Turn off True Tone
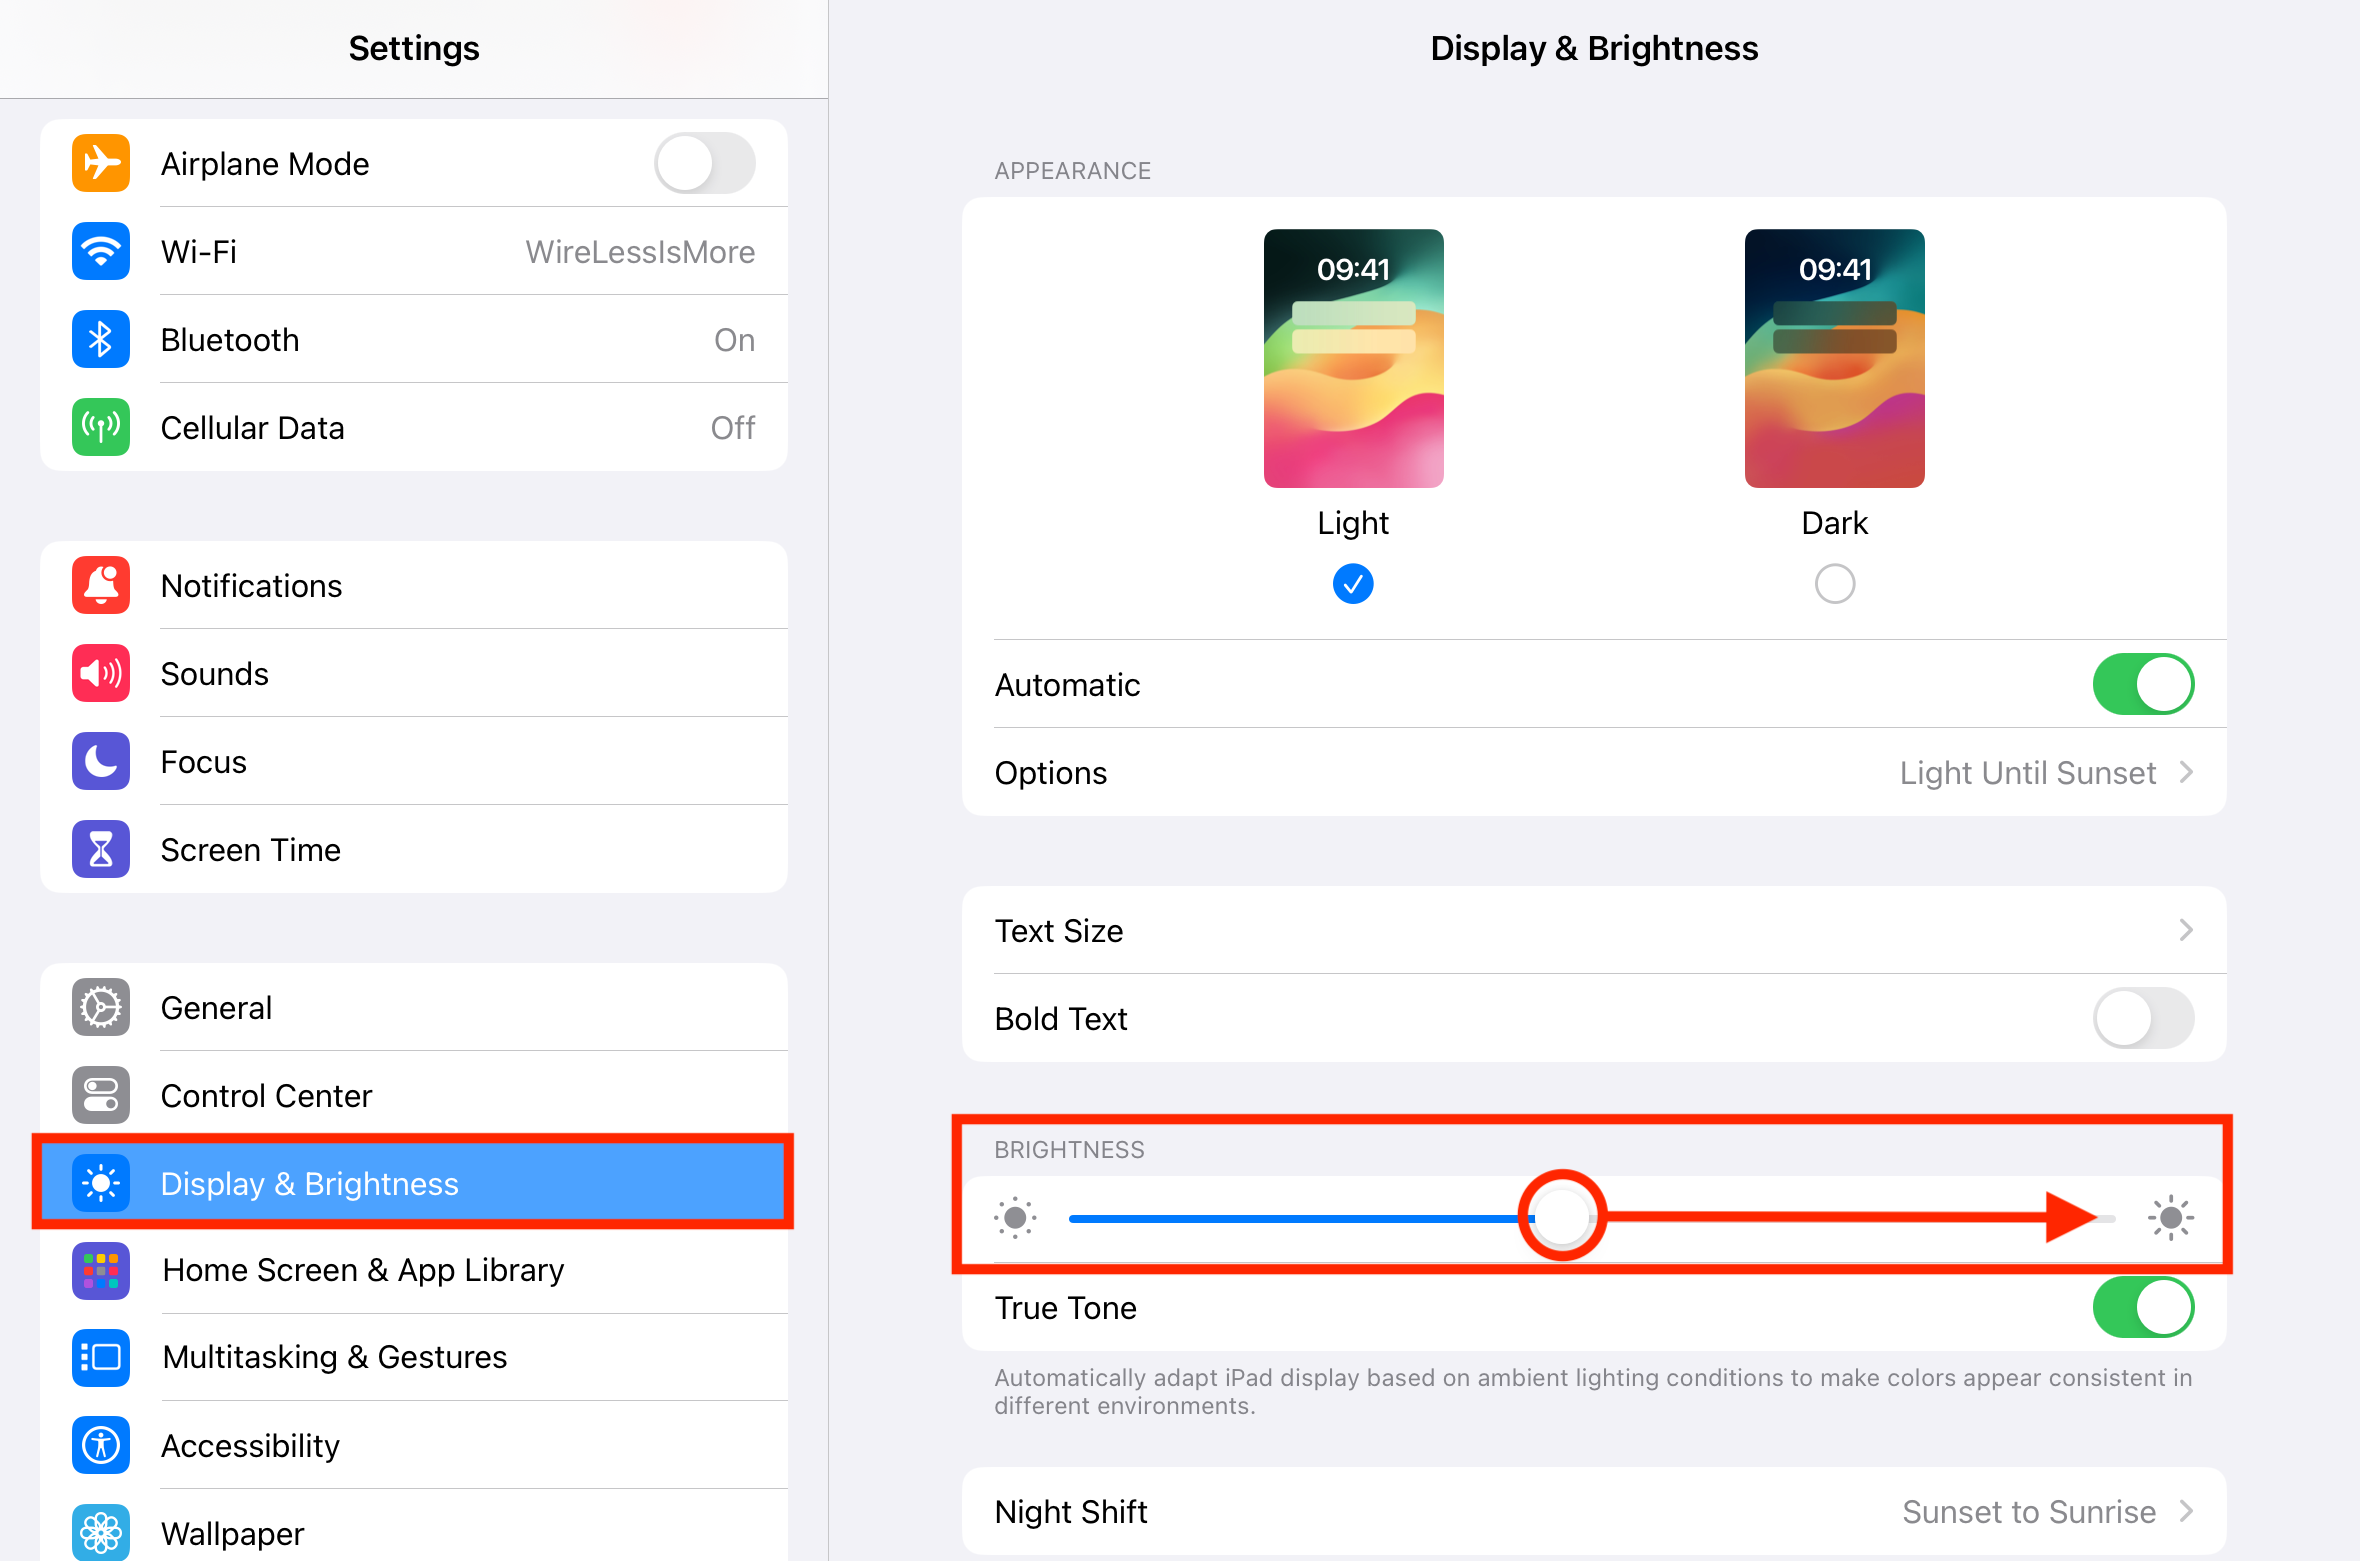The height and width of the screenshot is (1561, 2360). 2143,1307
